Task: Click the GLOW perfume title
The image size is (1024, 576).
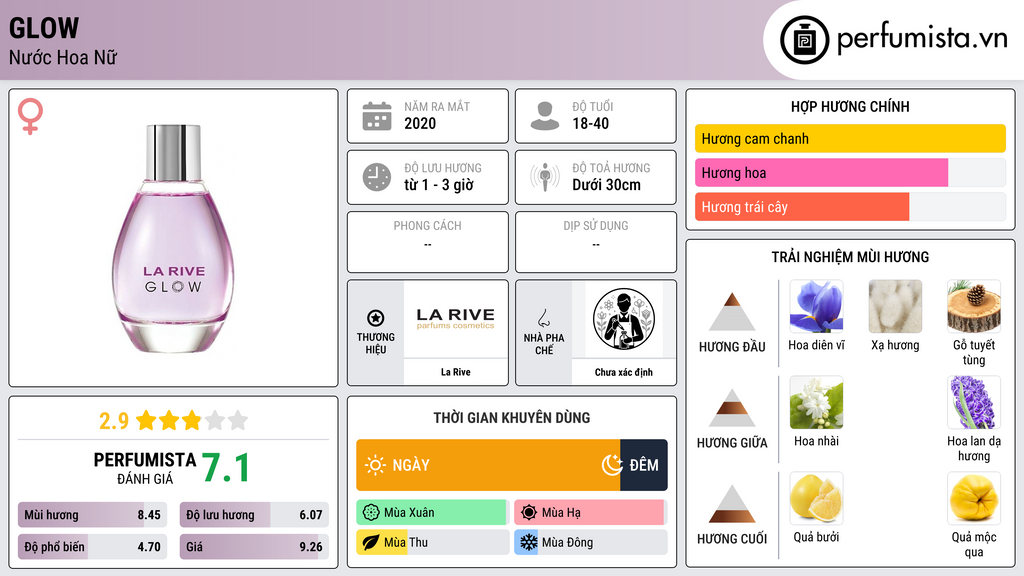Action: pyautogui.click(x=44, y=29)
